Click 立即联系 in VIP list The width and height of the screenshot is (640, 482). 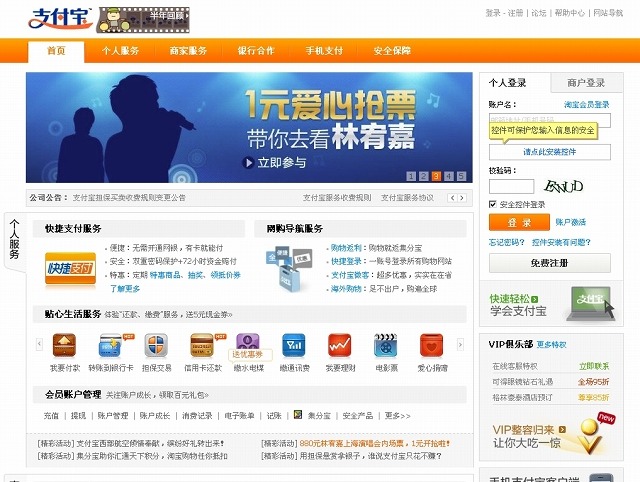click(x=594, y=366)
